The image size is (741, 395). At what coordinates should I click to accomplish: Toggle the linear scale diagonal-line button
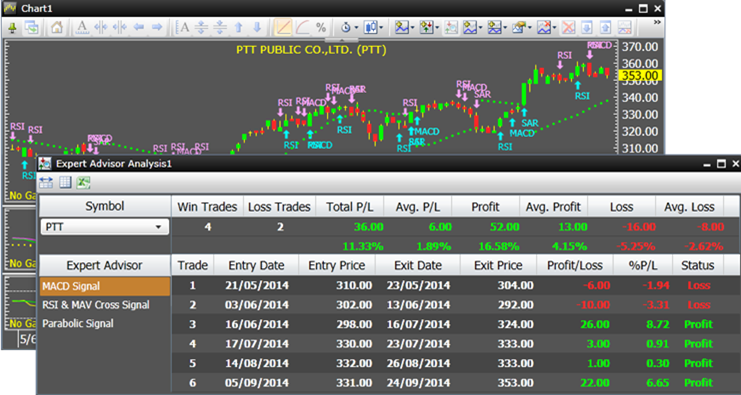[283, 27]
